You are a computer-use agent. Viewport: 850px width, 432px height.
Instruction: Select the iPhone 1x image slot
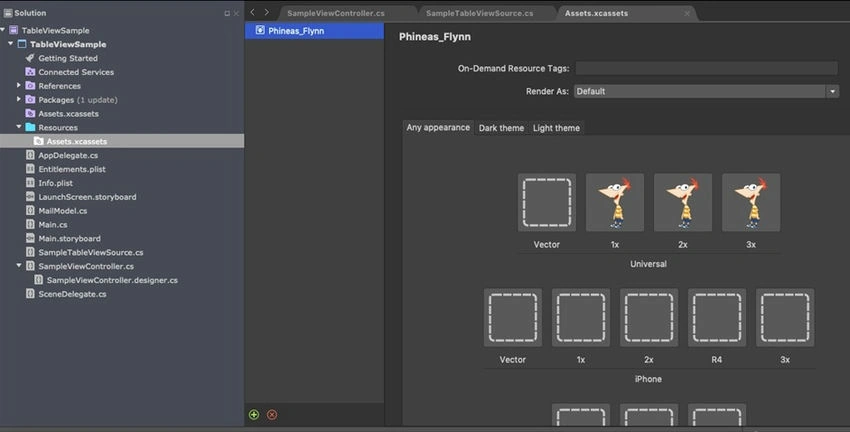pyautogui.click(x=581, y=318)
